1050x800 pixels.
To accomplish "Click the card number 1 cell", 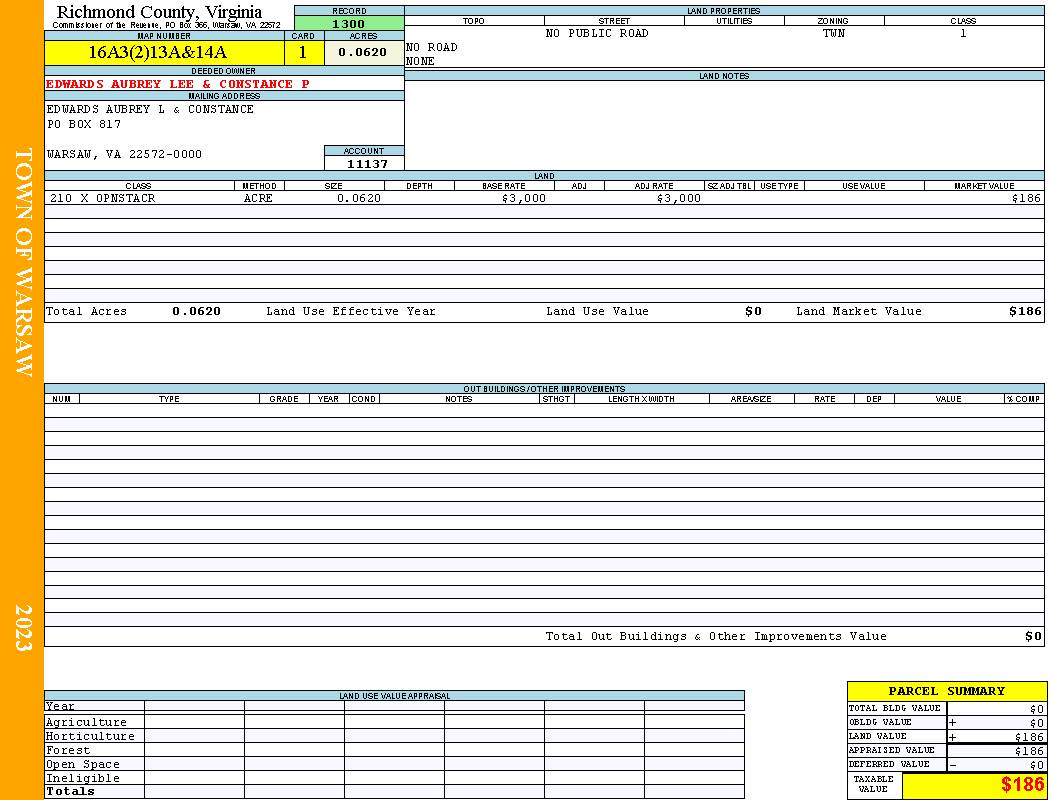I will coord(303,52).
